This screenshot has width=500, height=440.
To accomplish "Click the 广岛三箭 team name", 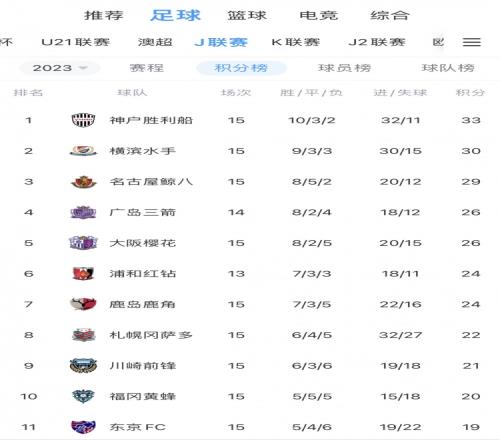I will [x=143, y=212].
